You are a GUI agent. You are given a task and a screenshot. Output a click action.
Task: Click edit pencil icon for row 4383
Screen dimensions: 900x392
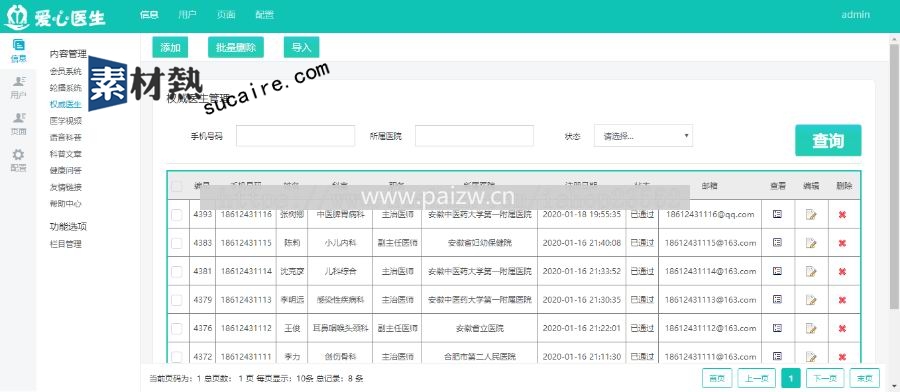(810, 243)
